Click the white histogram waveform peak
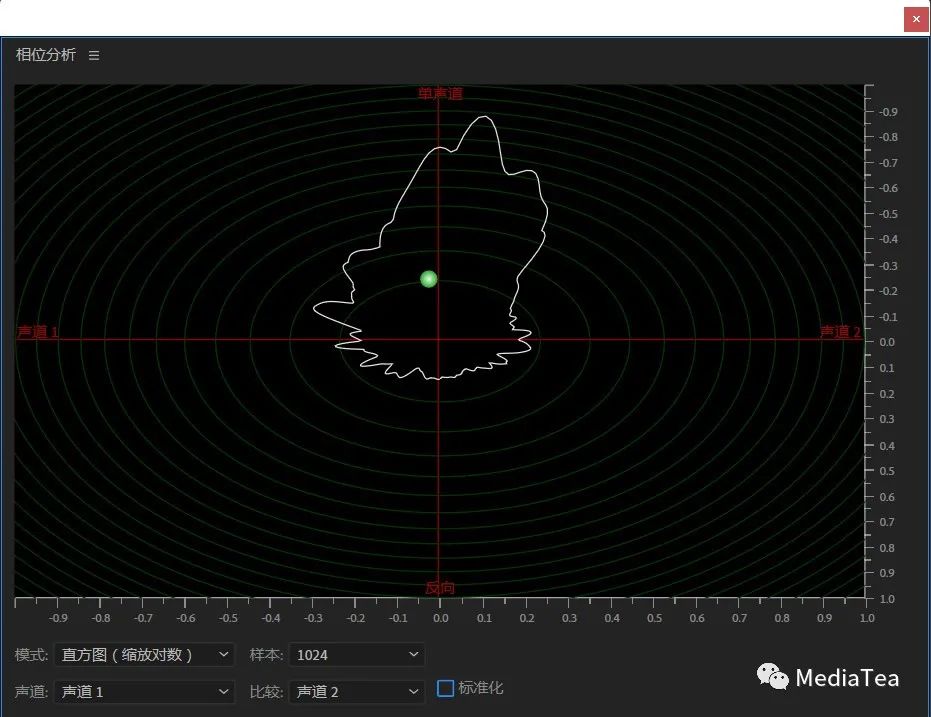 pos(484,118)
